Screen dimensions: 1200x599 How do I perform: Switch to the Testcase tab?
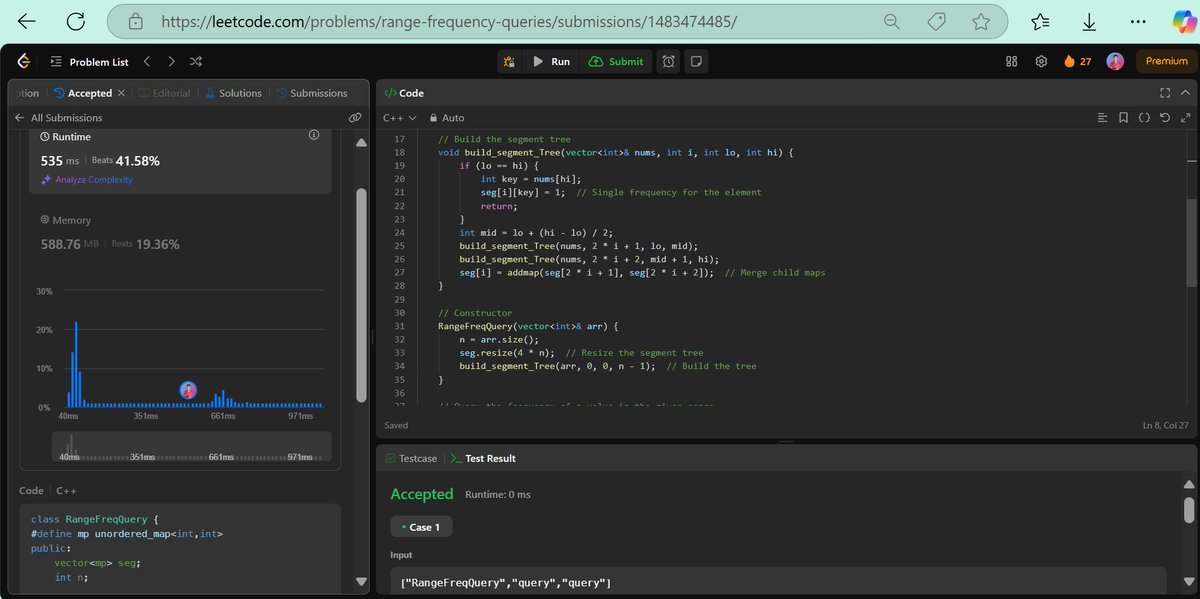(x=411, y=458)
